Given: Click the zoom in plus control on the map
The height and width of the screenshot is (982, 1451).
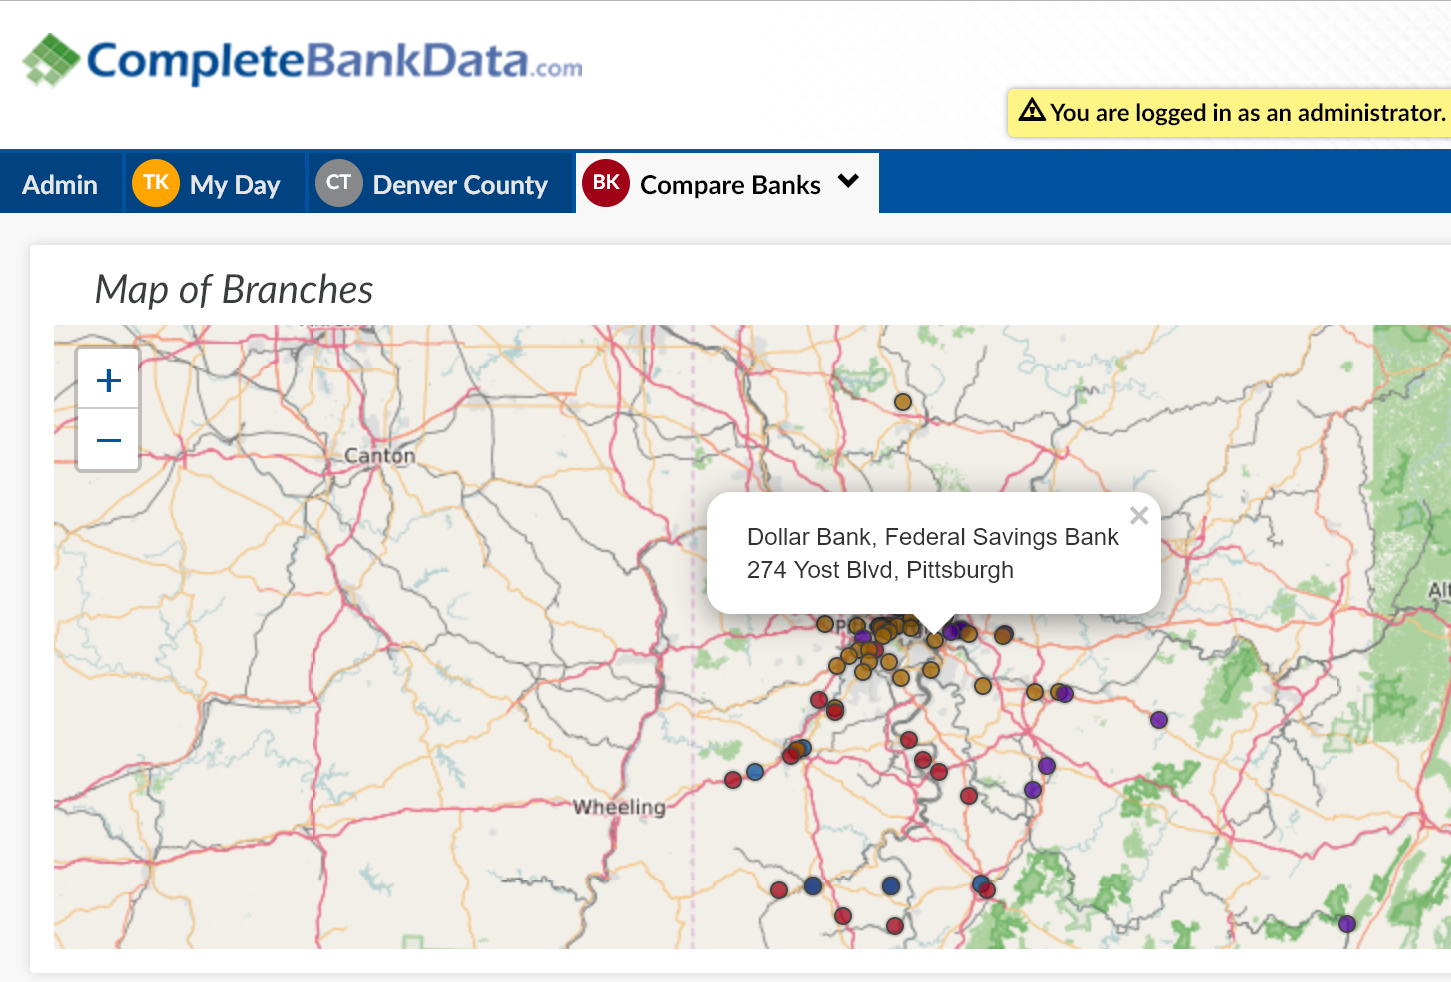Looking at the screenshot, I should (107, 379).
